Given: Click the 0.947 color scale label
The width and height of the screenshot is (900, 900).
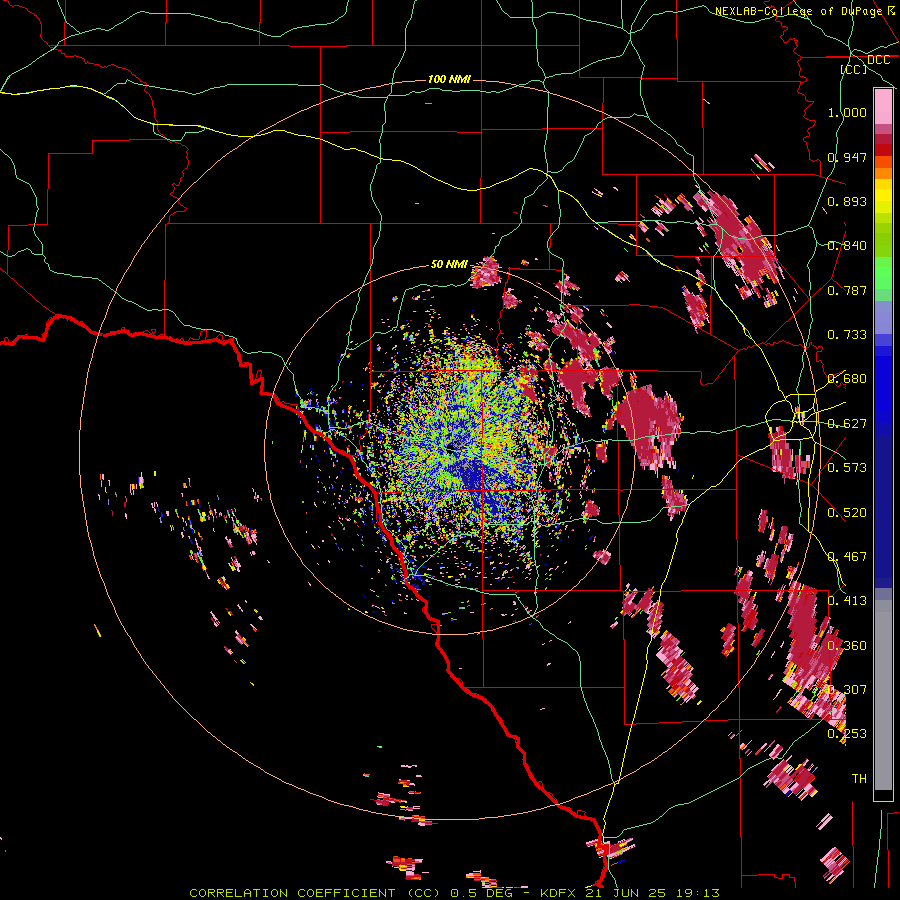Looking at the screenshot, I should (x=847, y=157).
